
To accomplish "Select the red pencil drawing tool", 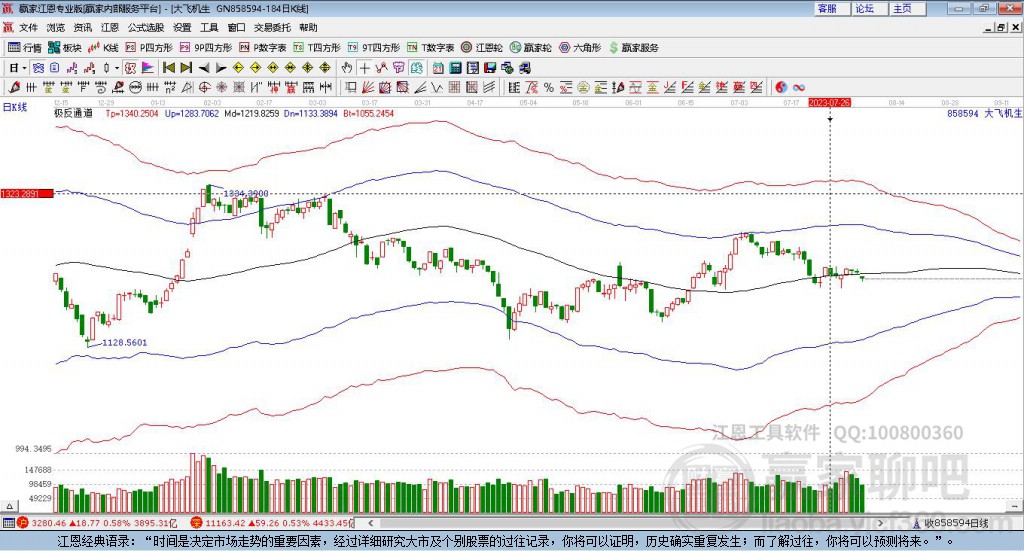I will click(14, 87).
